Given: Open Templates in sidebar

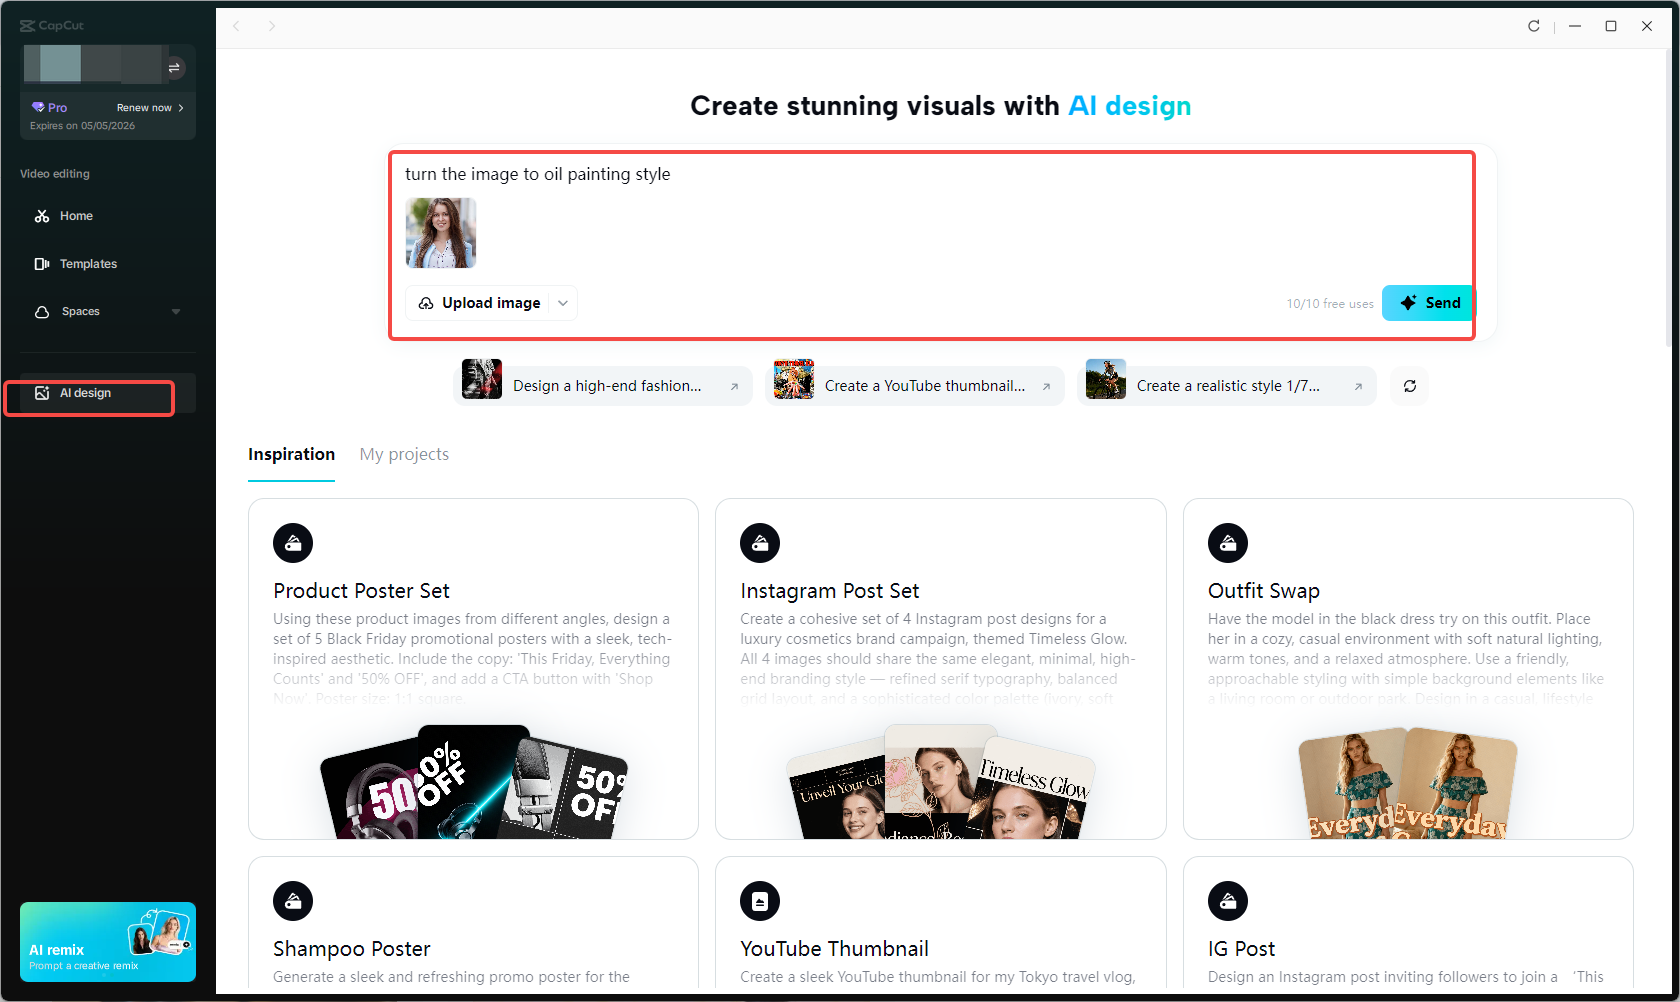Looking at the screenshot, I should coord(108,264).
